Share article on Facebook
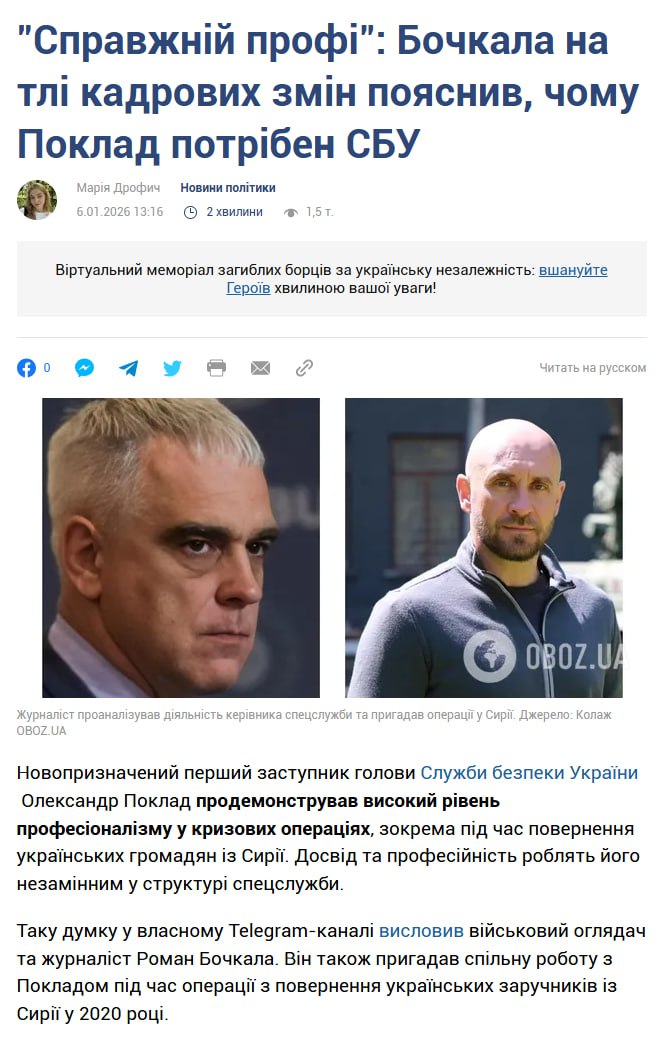The width and height of the screenshot is (658, 1038). pos(26,368)
